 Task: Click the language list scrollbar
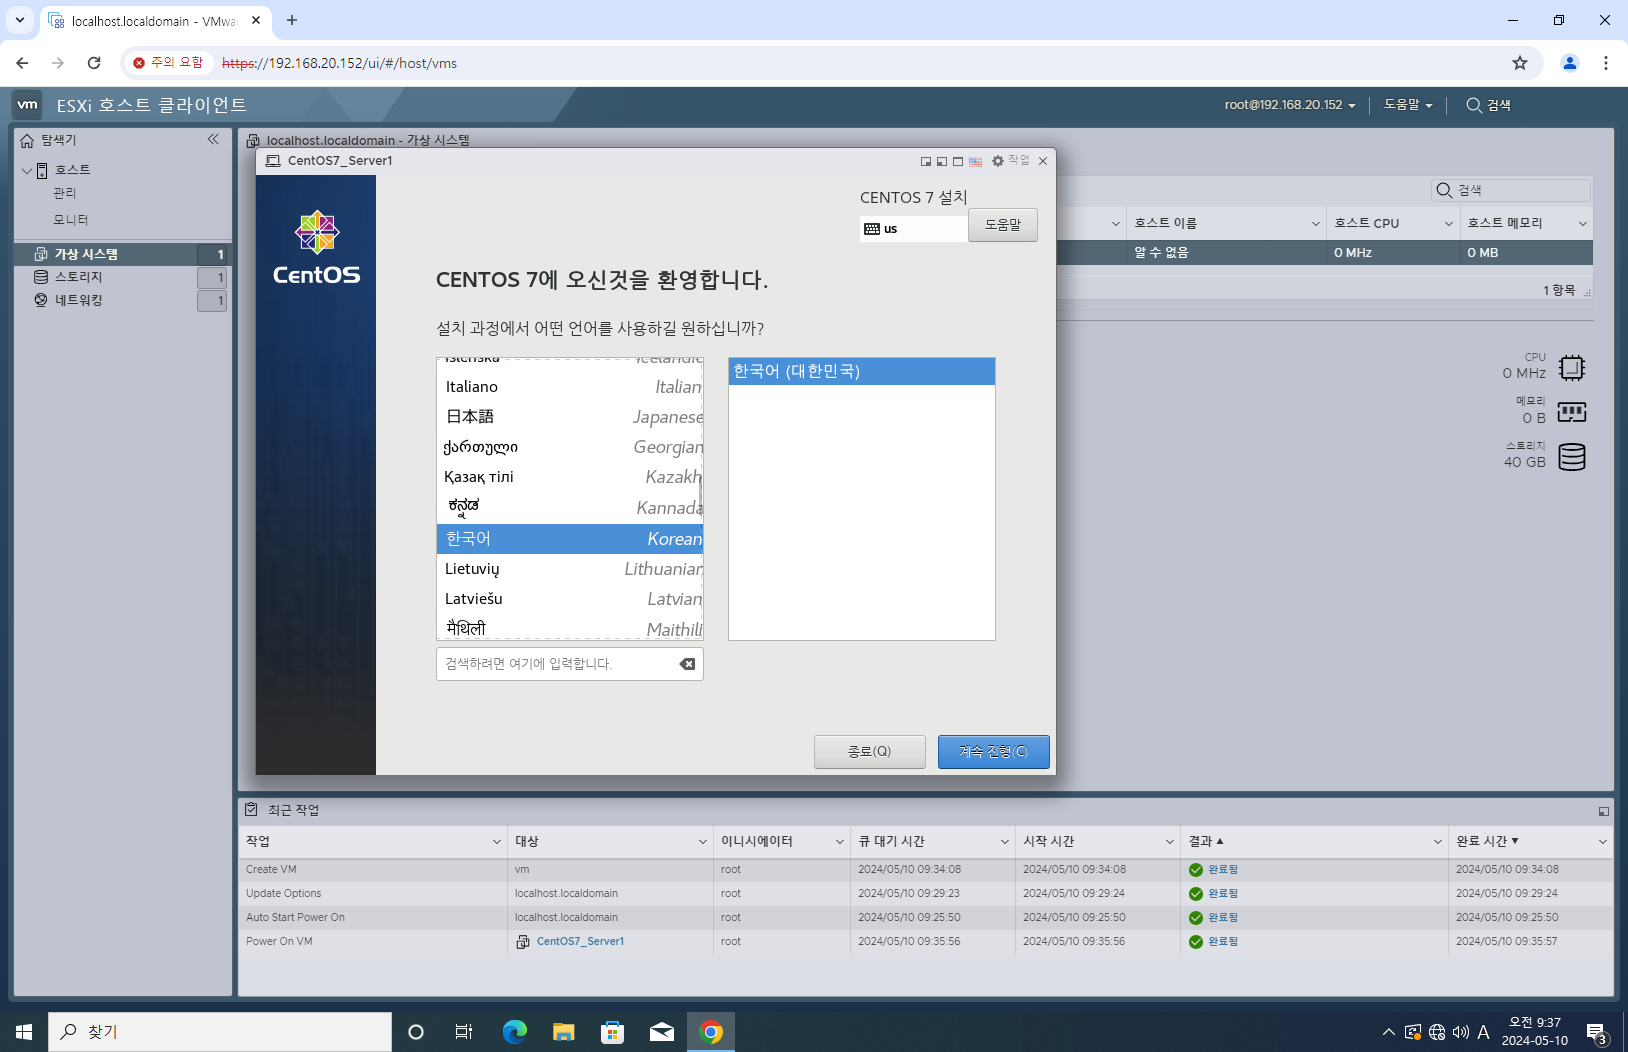(x=701, y=498)
